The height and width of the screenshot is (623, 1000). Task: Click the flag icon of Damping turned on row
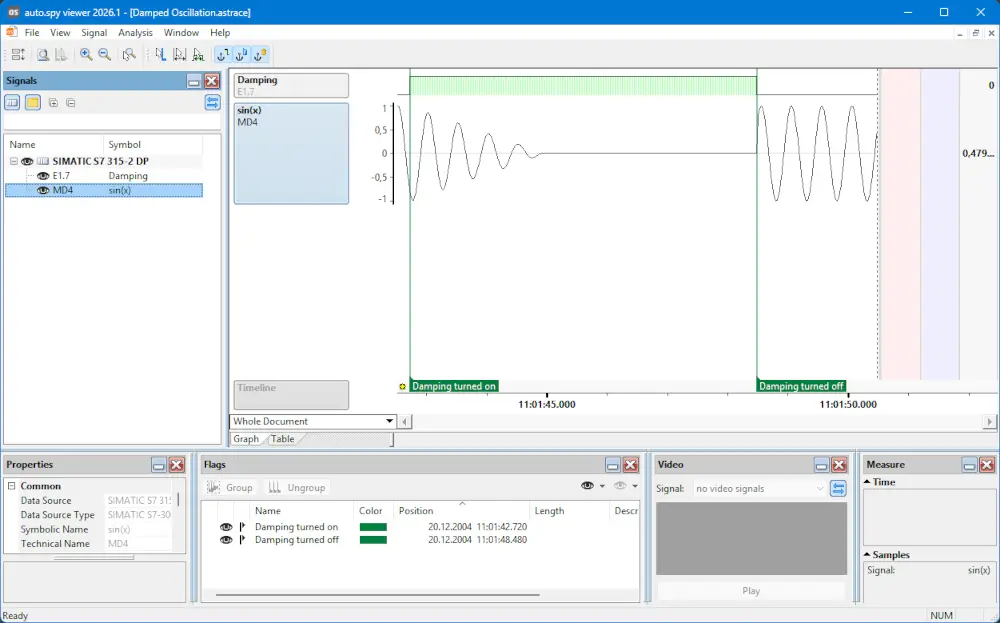(x=242, y=527)
